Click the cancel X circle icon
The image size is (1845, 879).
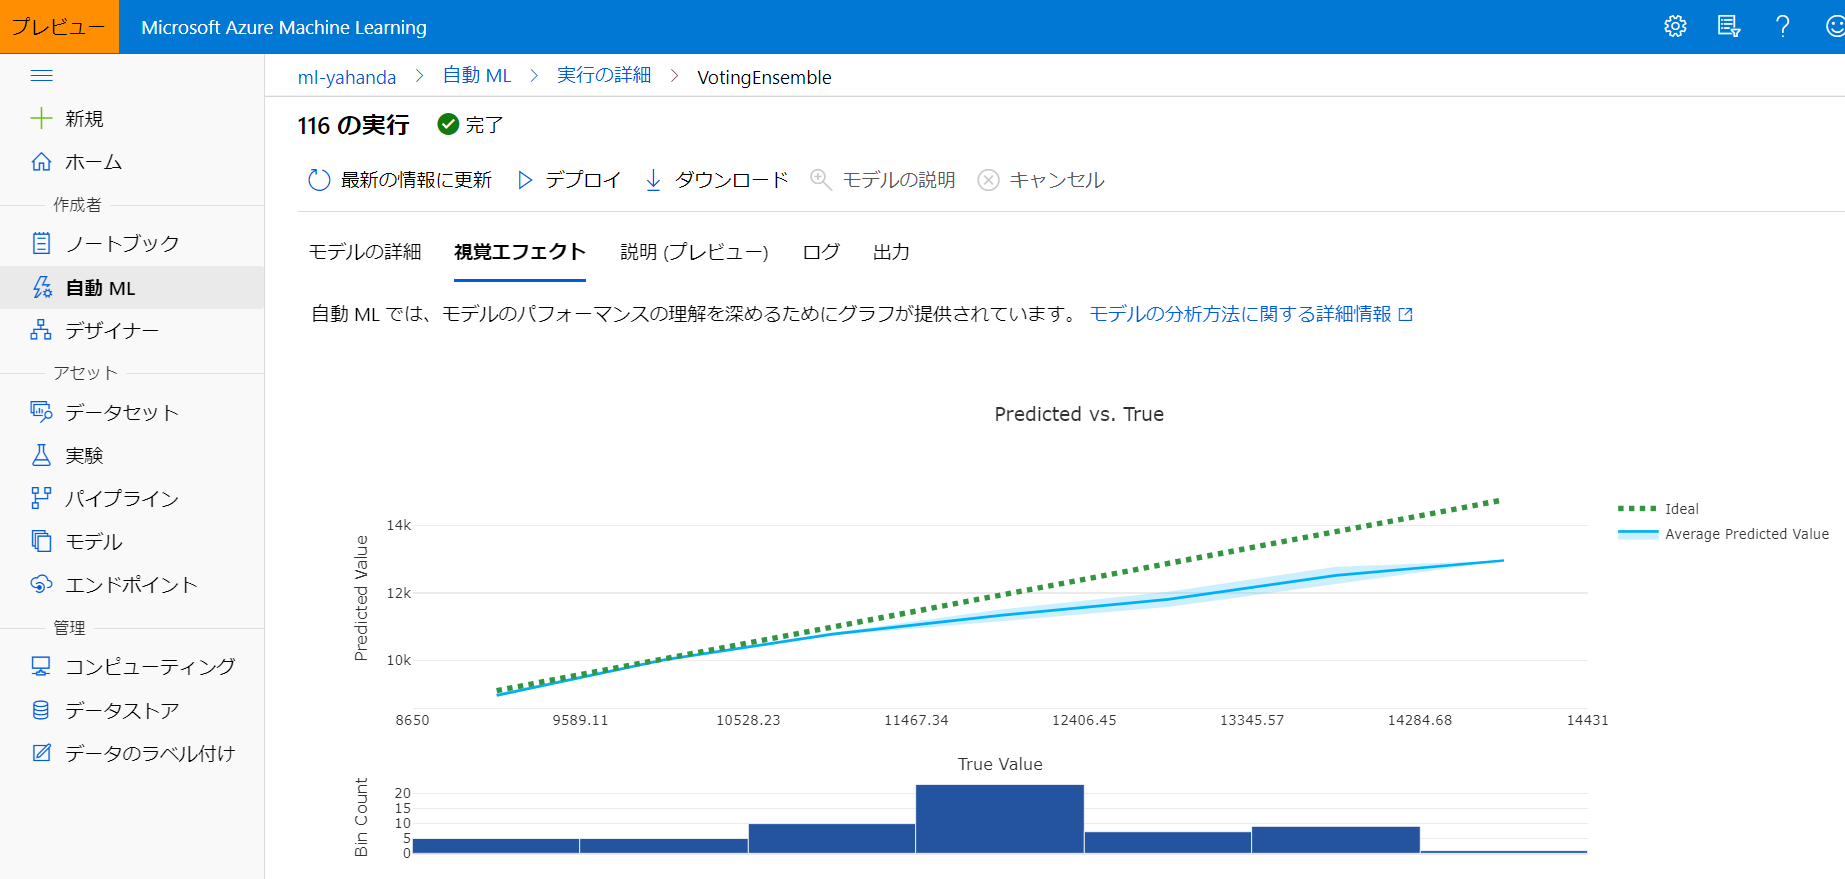[988, 180]
